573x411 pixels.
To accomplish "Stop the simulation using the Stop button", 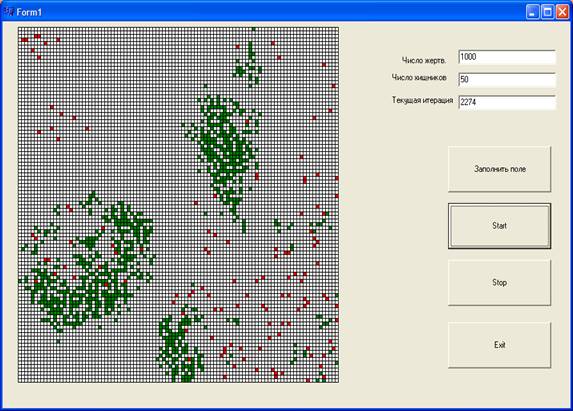I will point(500,283).
